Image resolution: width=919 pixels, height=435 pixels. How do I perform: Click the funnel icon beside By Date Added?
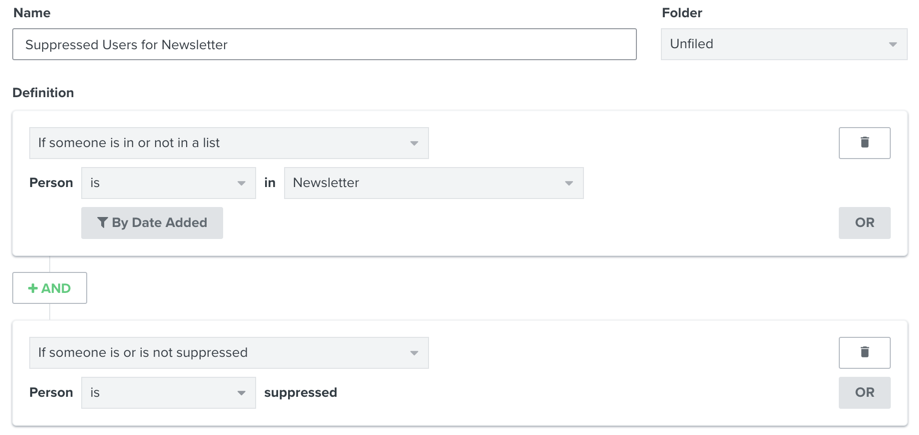(x=102, y=223)
